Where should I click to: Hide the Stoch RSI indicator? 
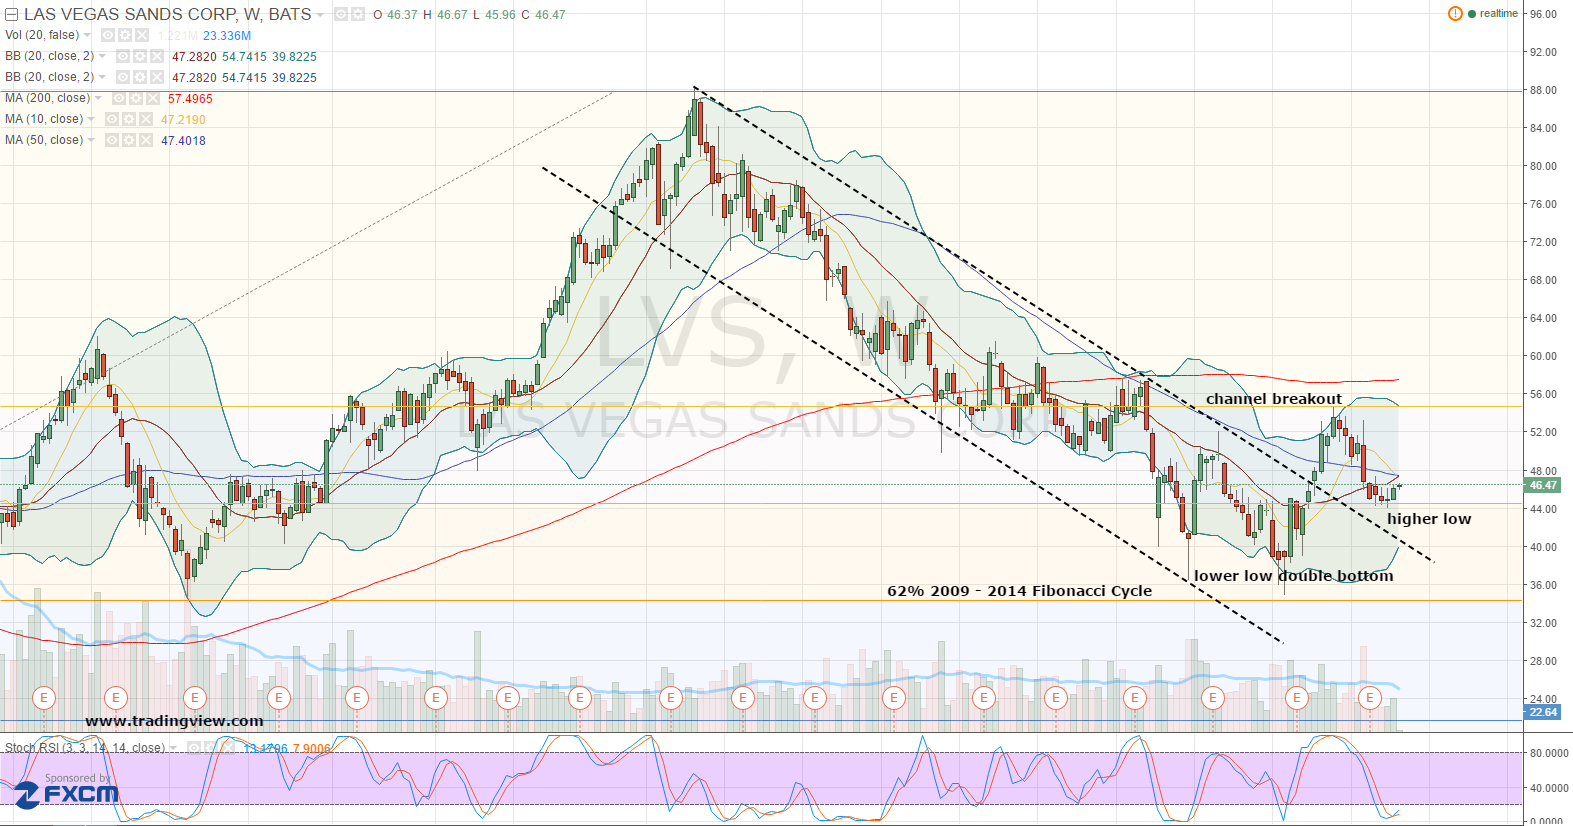(194, 748)
